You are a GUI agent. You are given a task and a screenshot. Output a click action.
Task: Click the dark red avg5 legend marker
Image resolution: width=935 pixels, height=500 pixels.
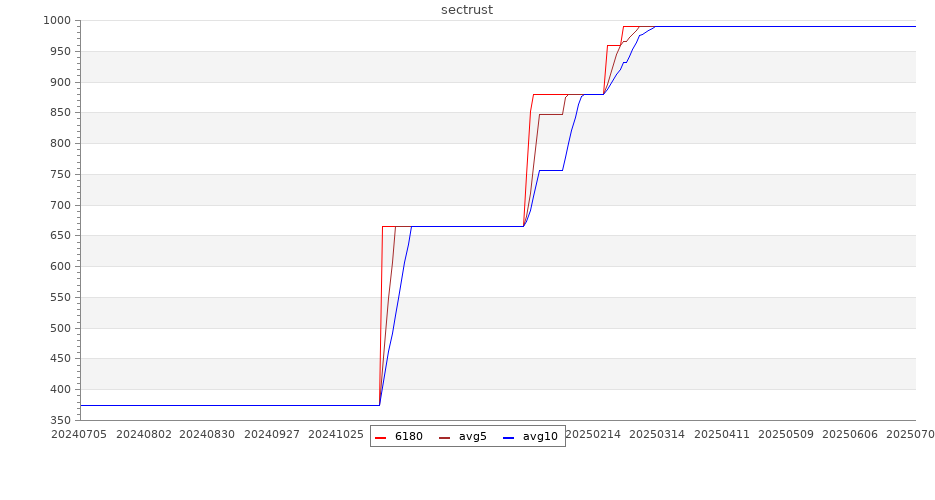click(444, 438)
